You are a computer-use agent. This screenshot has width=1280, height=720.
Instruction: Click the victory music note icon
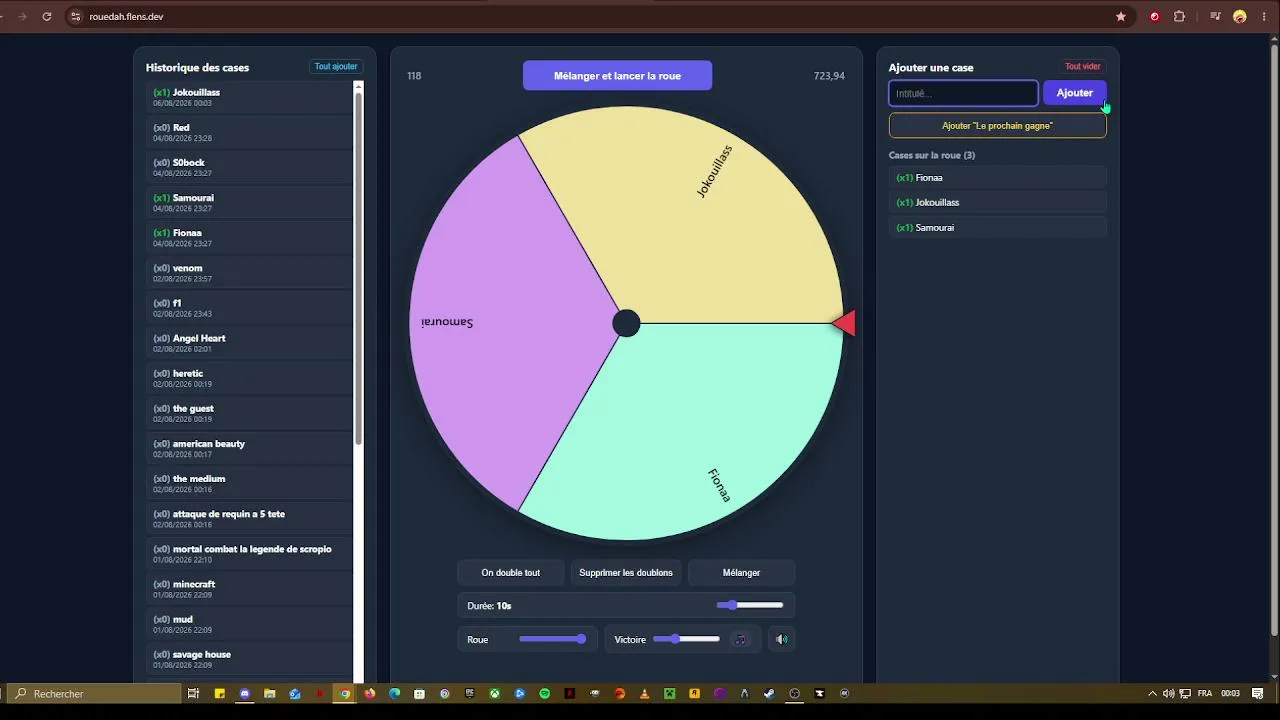[x=741, y=639]
